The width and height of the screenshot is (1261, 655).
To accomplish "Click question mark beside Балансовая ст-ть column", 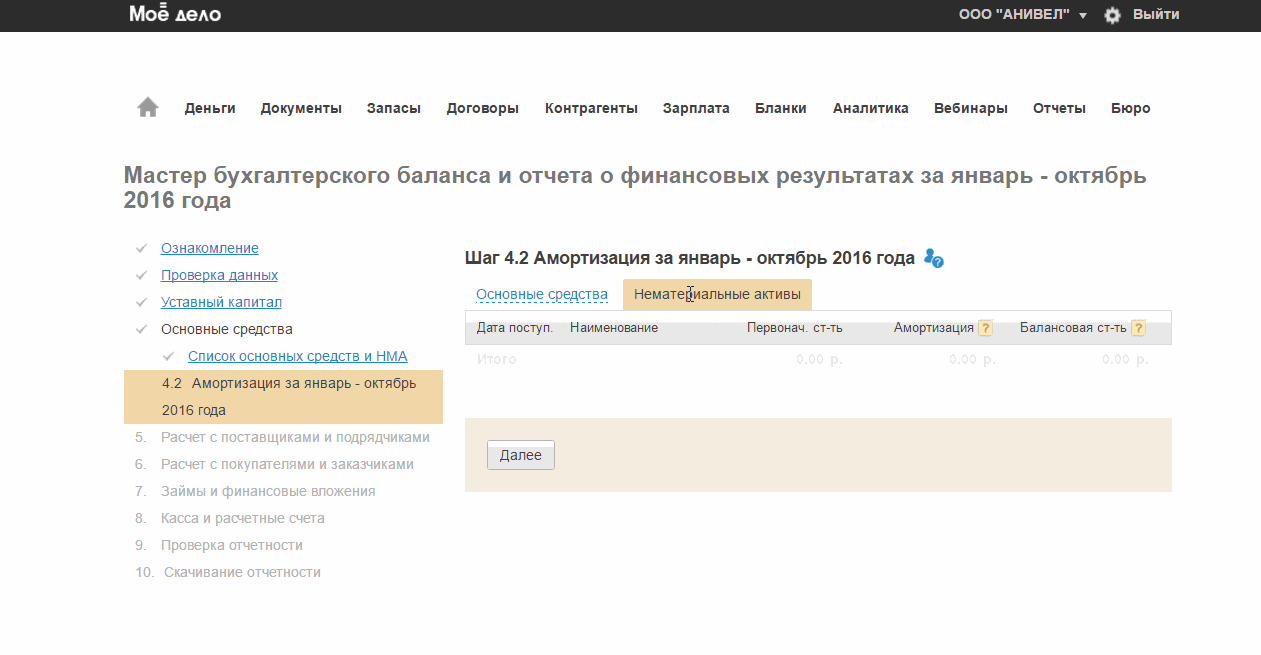I will [1137, 328].
